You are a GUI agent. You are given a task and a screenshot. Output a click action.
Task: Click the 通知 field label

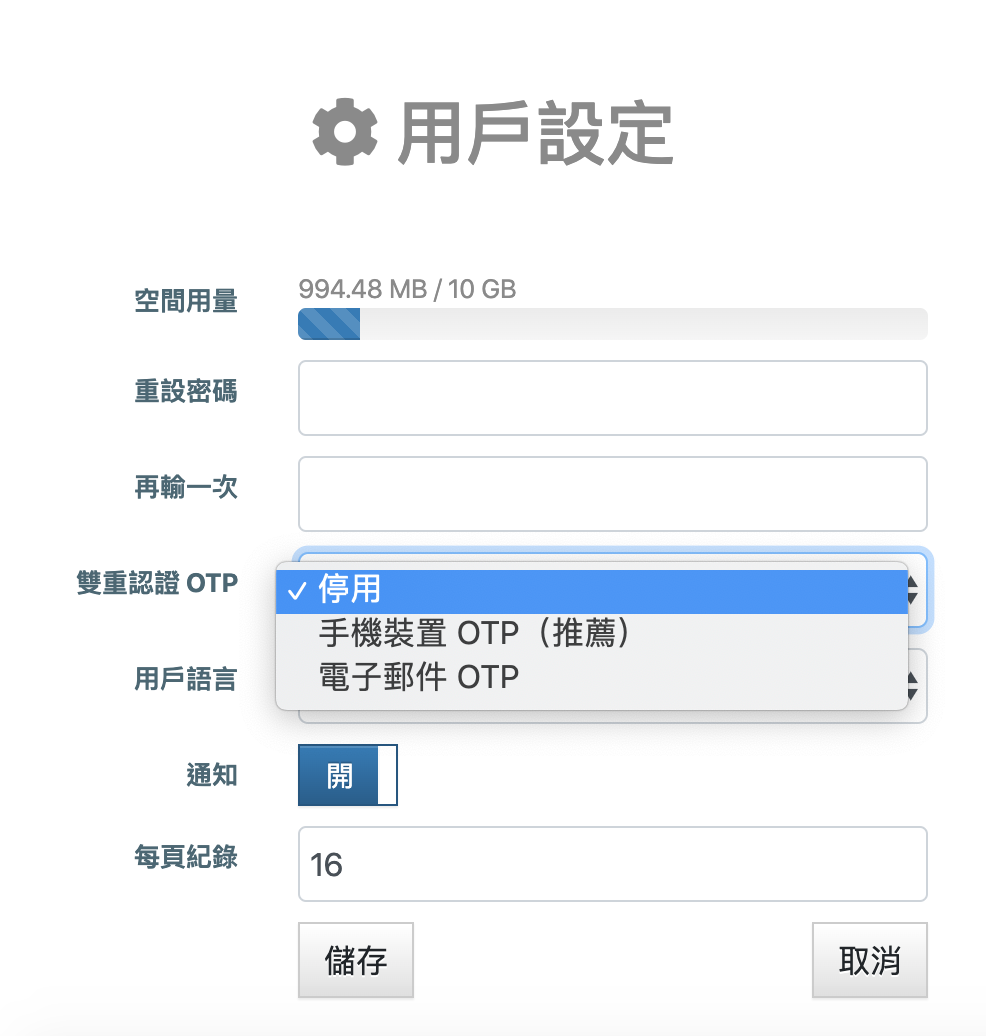(x=212, y=775)
